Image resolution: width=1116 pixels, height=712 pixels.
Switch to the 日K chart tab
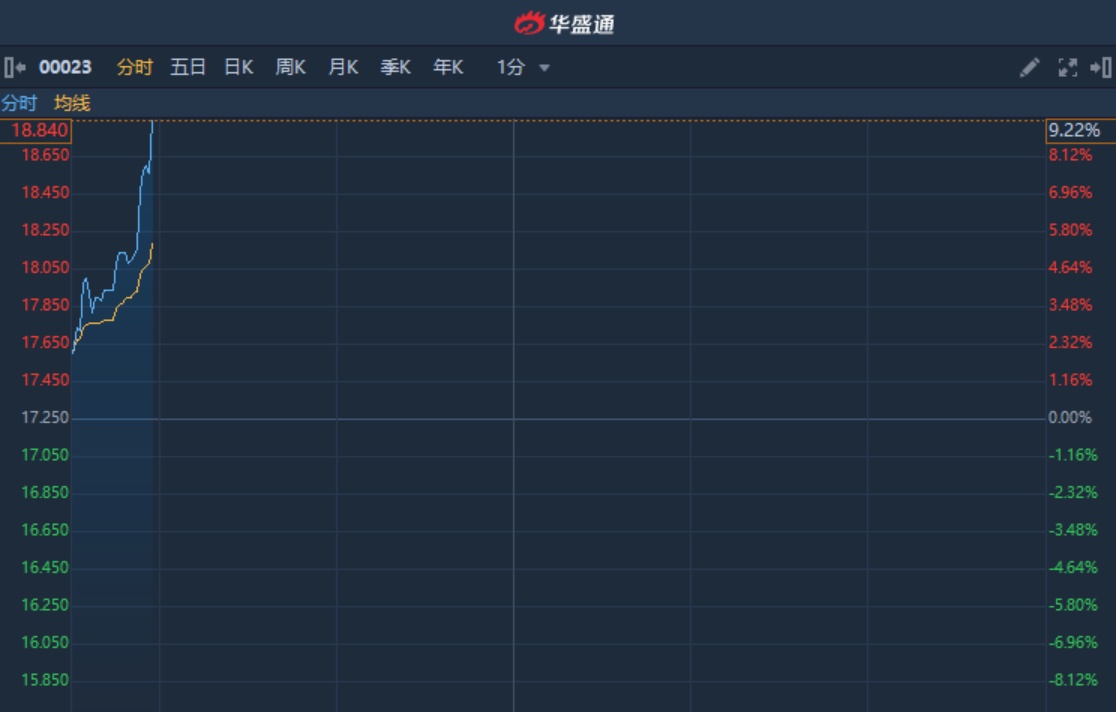pos(239,68)
